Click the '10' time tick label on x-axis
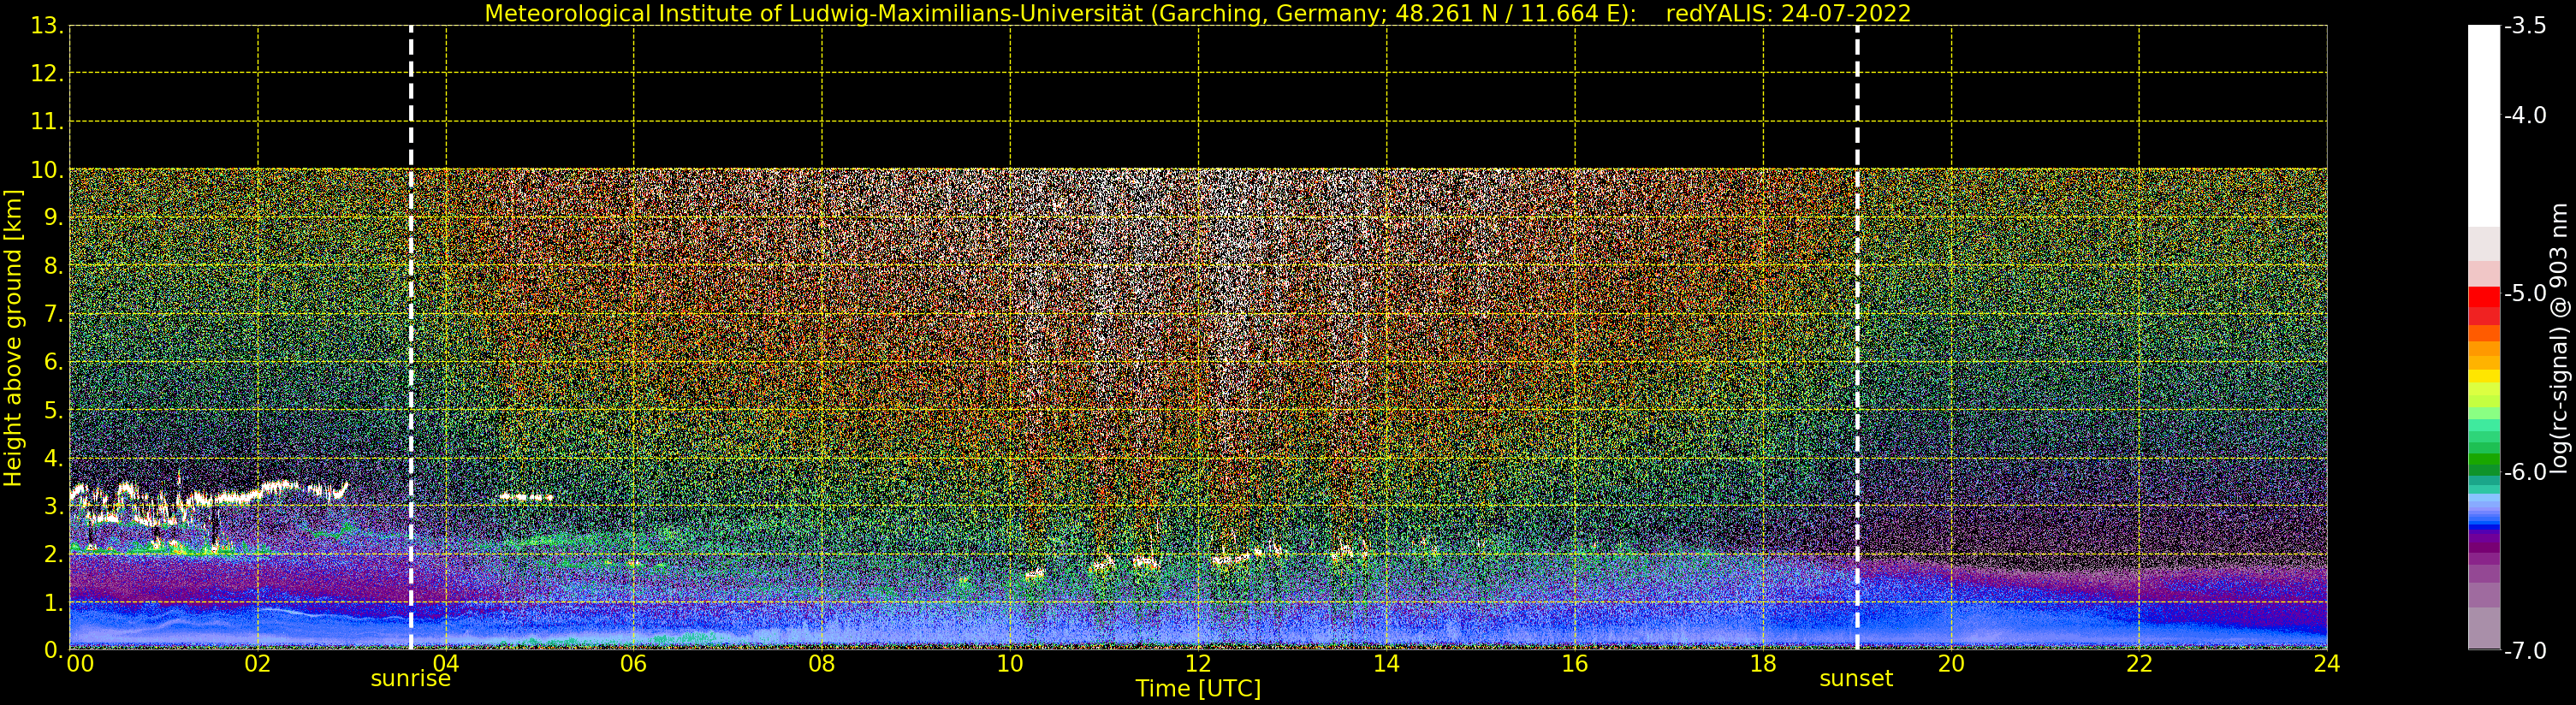This screenshot has height=705, width=2576. [x=1010, y=664]
